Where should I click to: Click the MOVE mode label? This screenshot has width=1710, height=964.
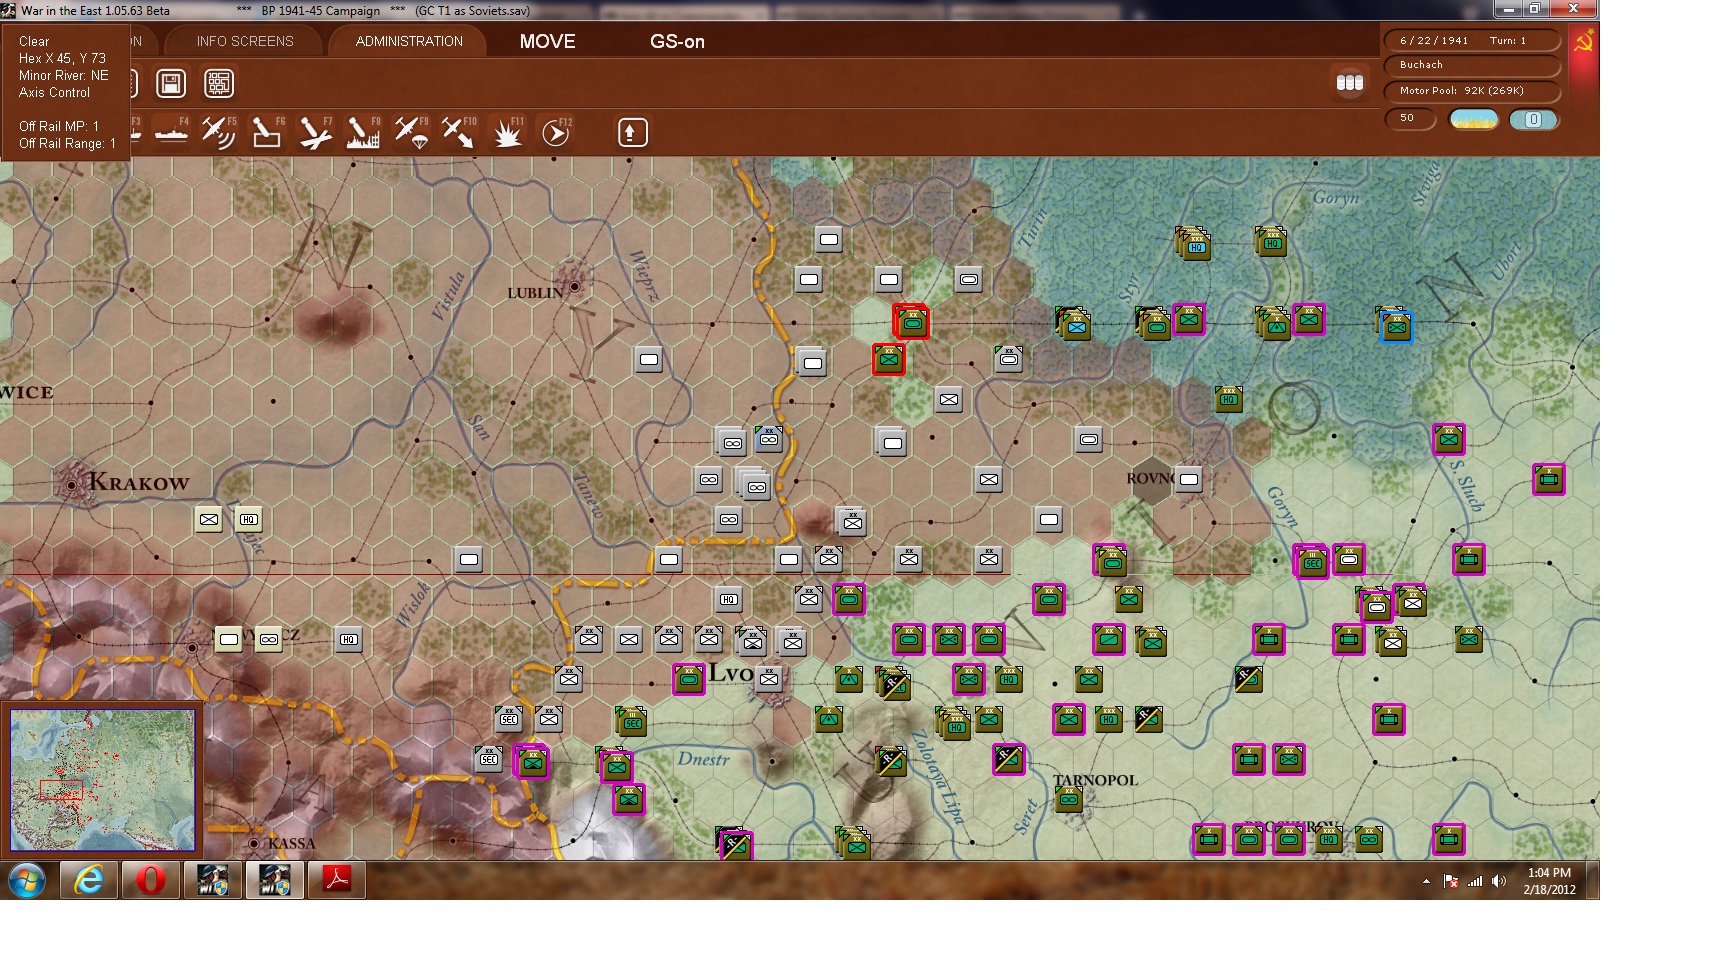pyautogui.click(x=547, y=41)
